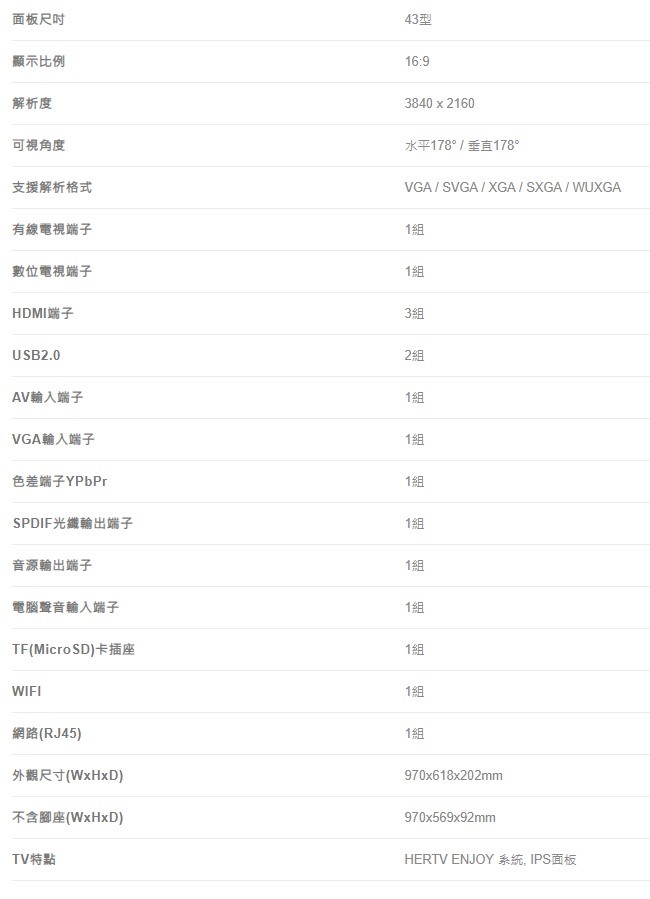Click the 3840 x 2160 resolution value
Screen dimensions: 650x899
pos(439,103)
